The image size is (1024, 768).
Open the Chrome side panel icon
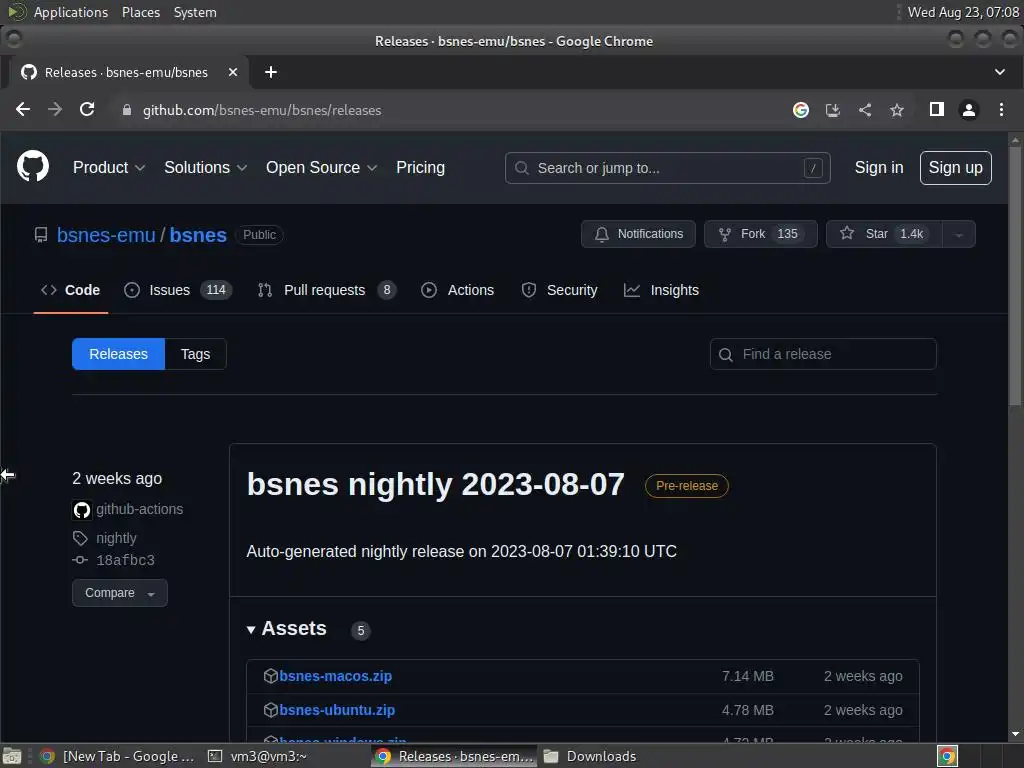(x=936, y=110)
